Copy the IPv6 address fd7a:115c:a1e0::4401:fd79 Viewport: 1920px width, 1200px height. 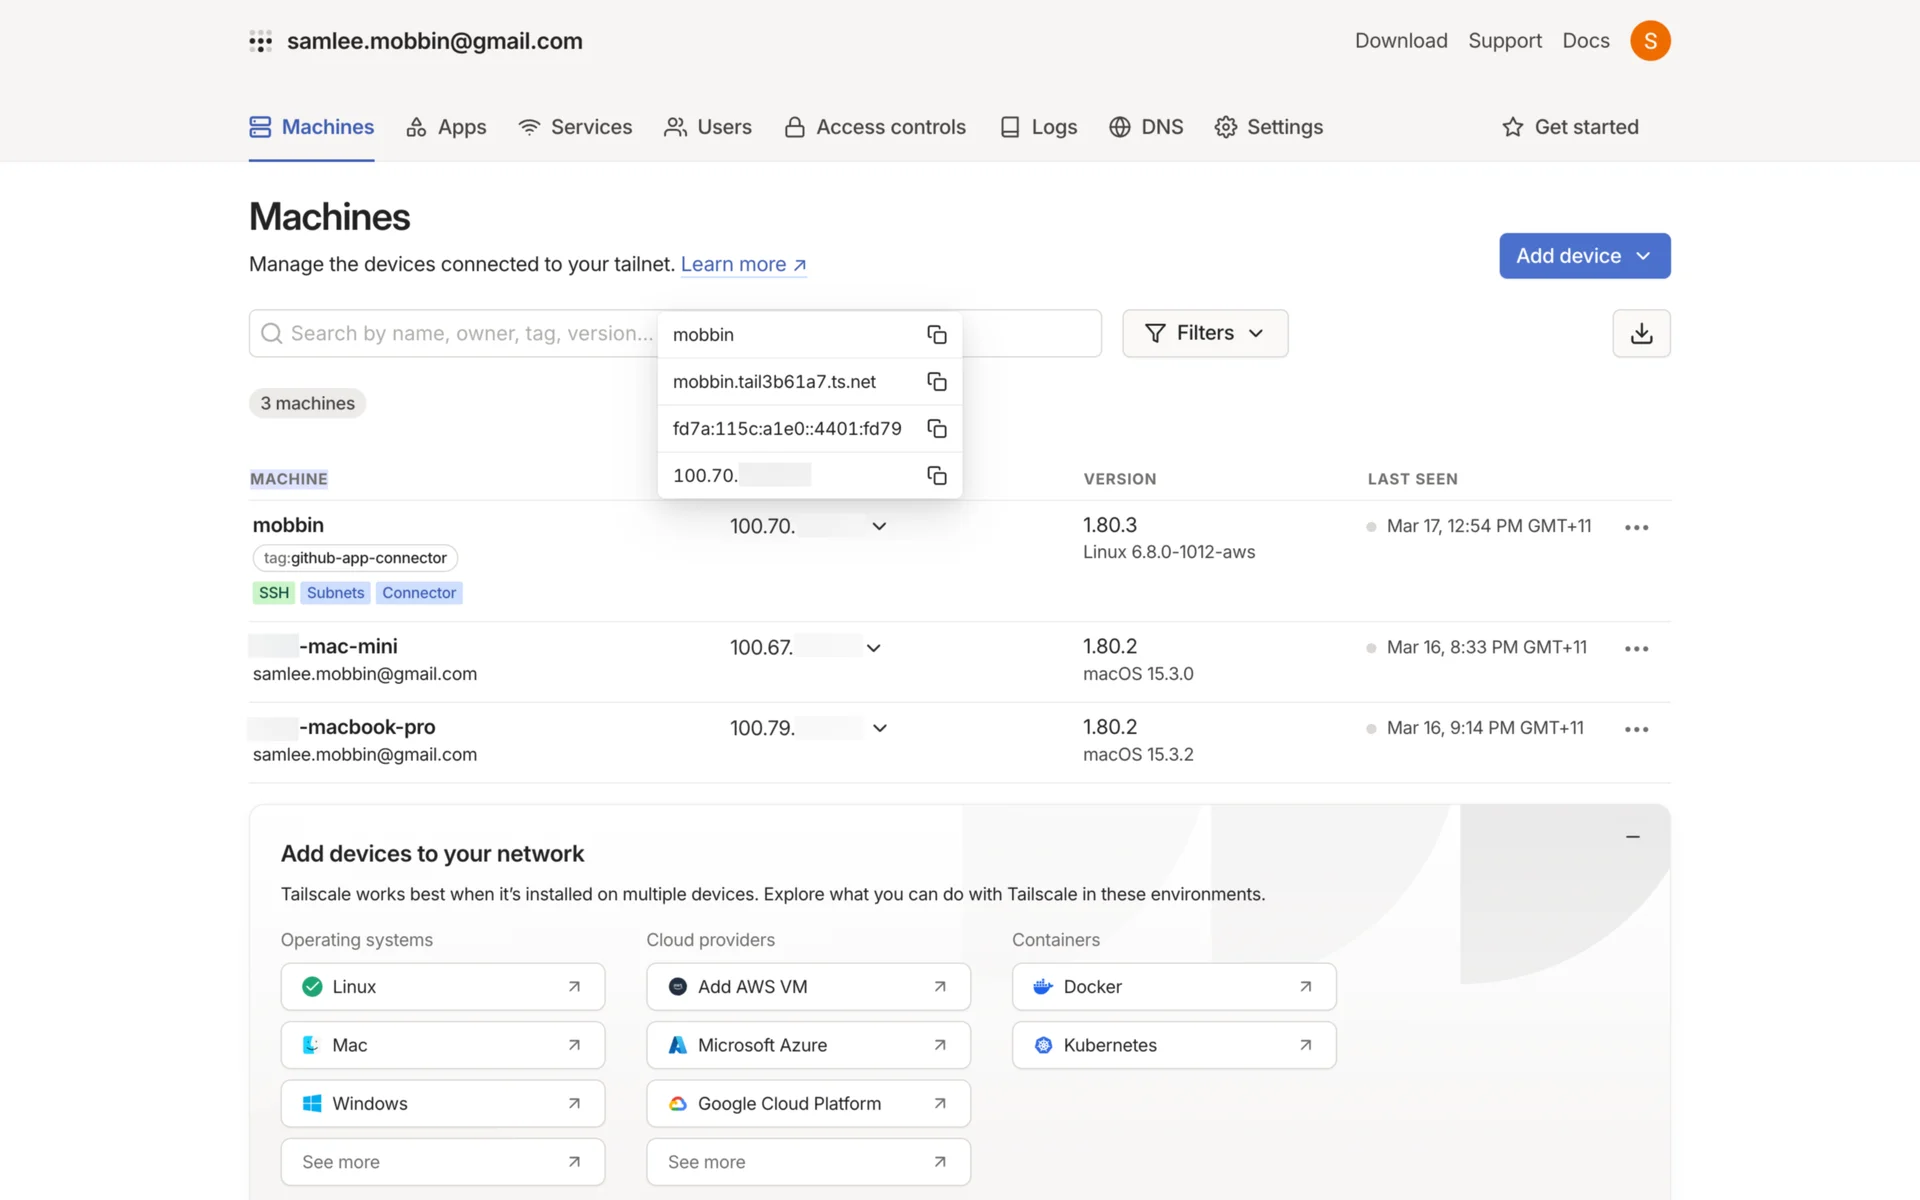[x=936, y=429]
